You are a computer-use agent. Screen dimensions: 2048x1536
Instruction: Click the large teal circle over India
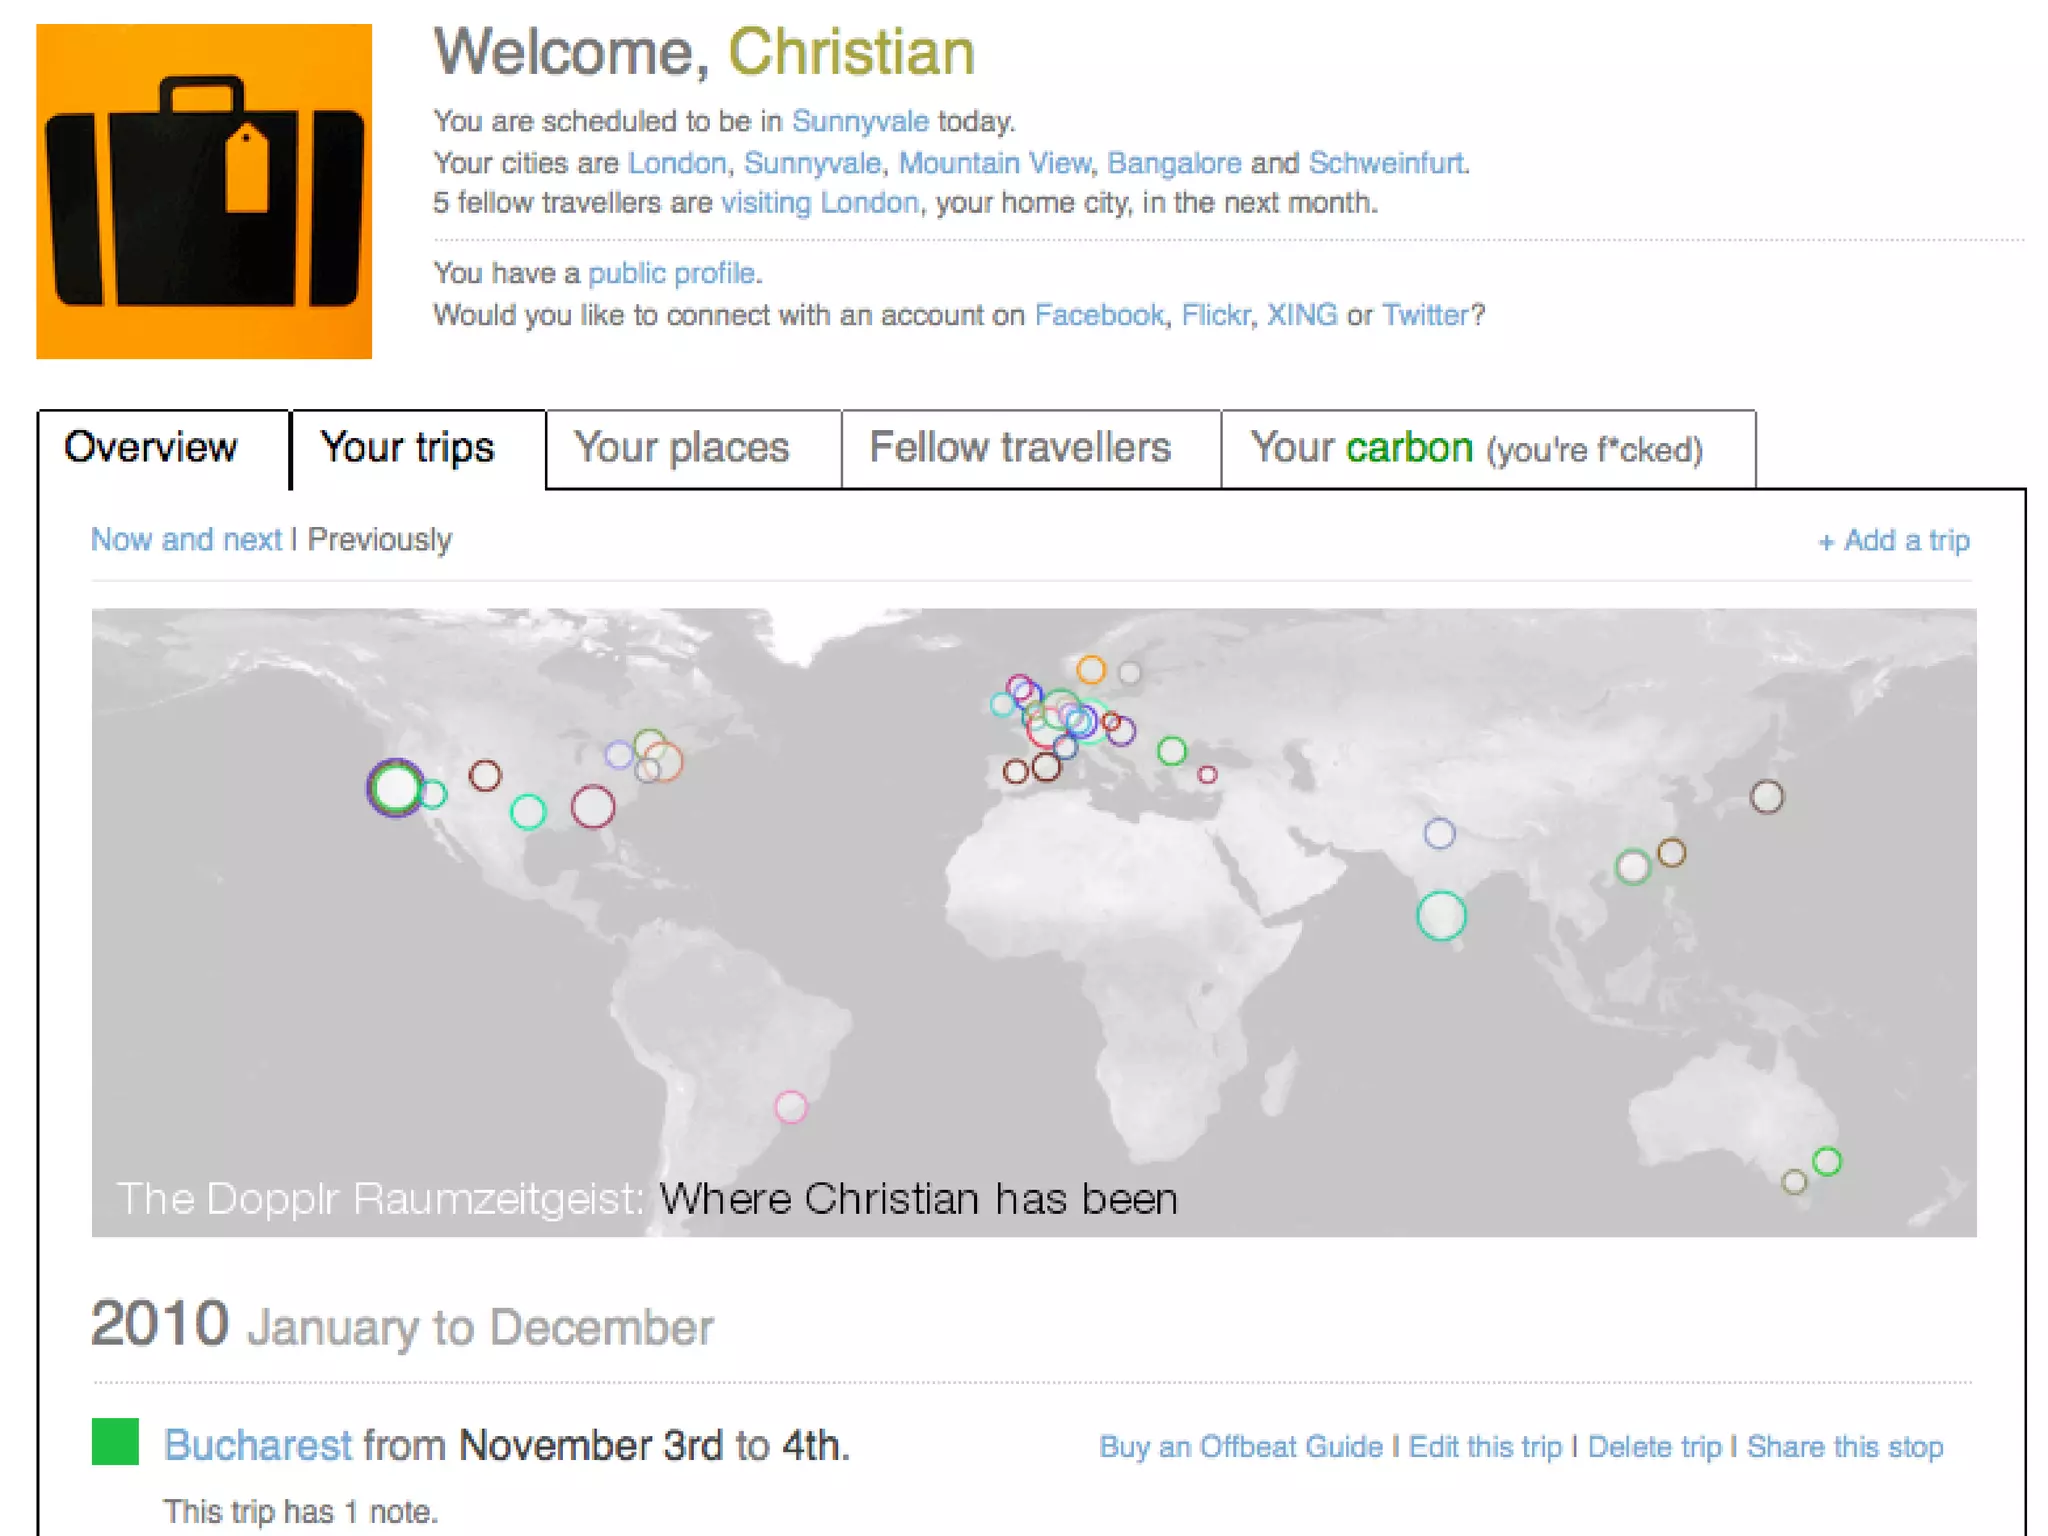1441,915
